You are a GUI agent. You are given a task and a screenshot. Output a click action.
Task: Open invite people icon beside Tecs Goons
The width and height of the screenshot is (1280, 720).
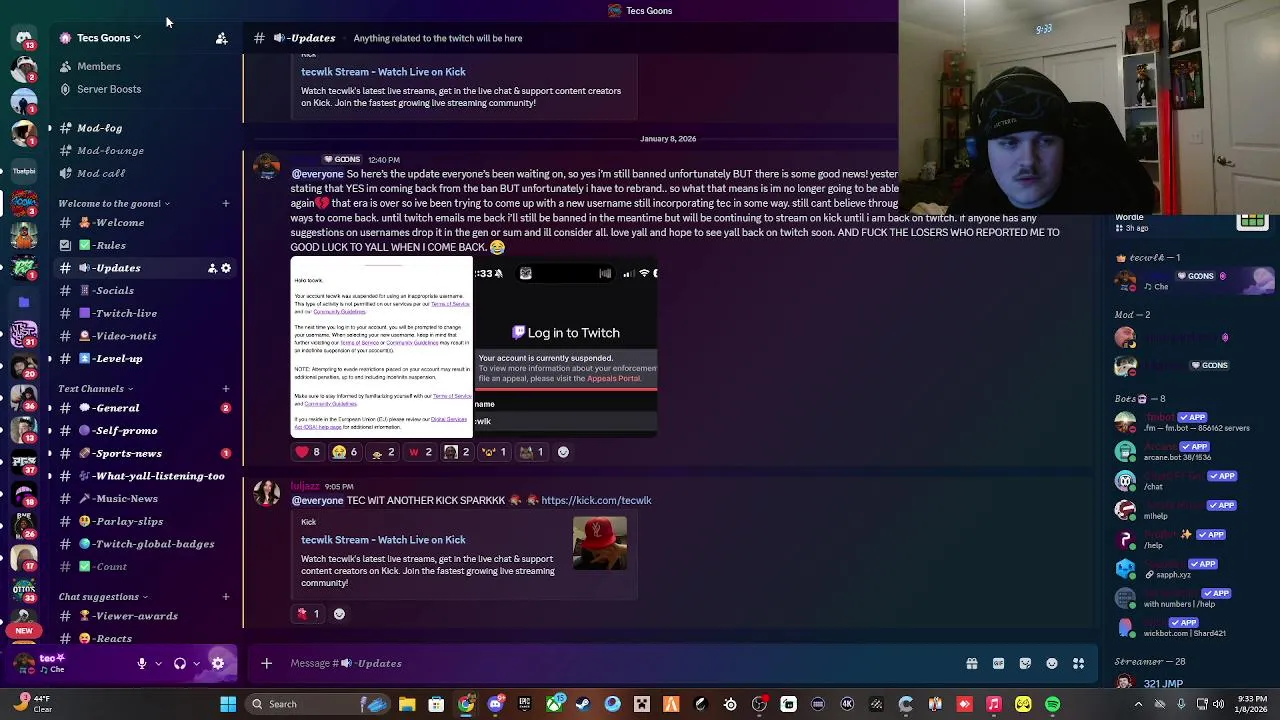point(221,38)
